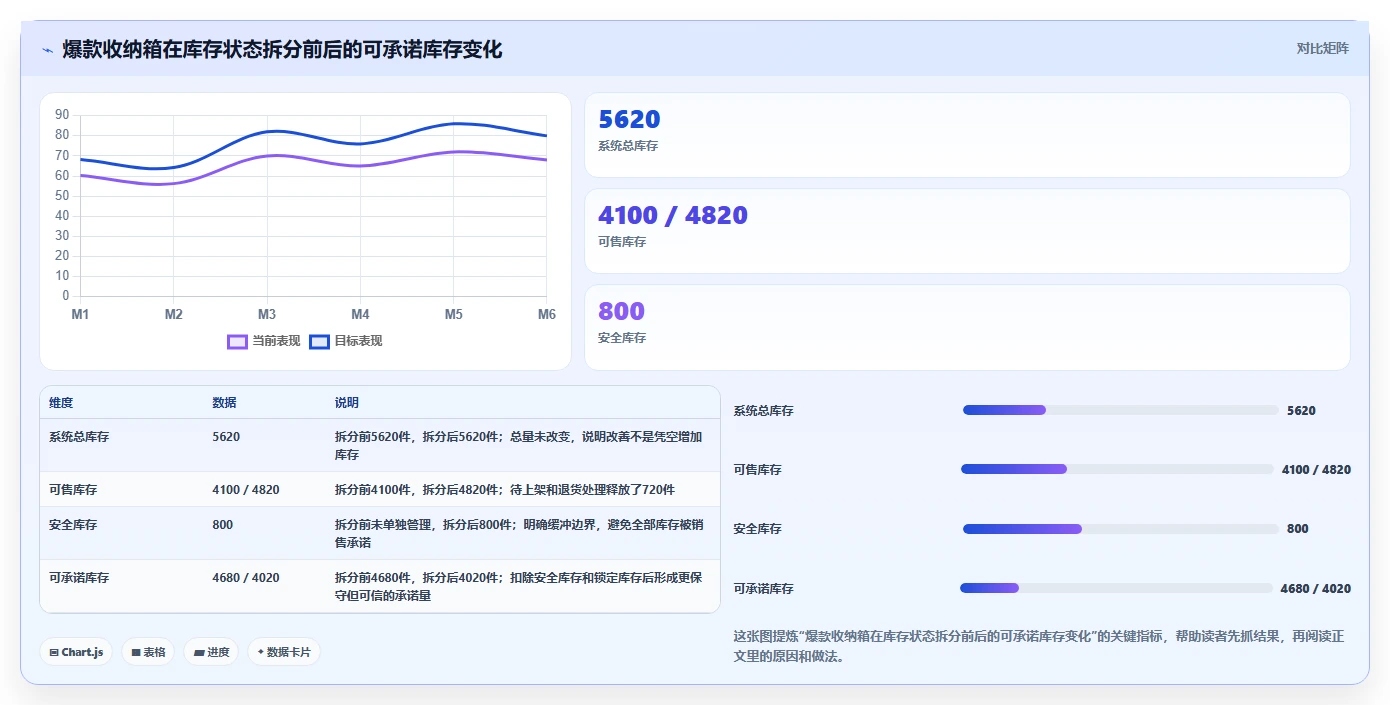
Task: Select the 数据 column header
Action: pyautogui.click(x=225, y=403)
